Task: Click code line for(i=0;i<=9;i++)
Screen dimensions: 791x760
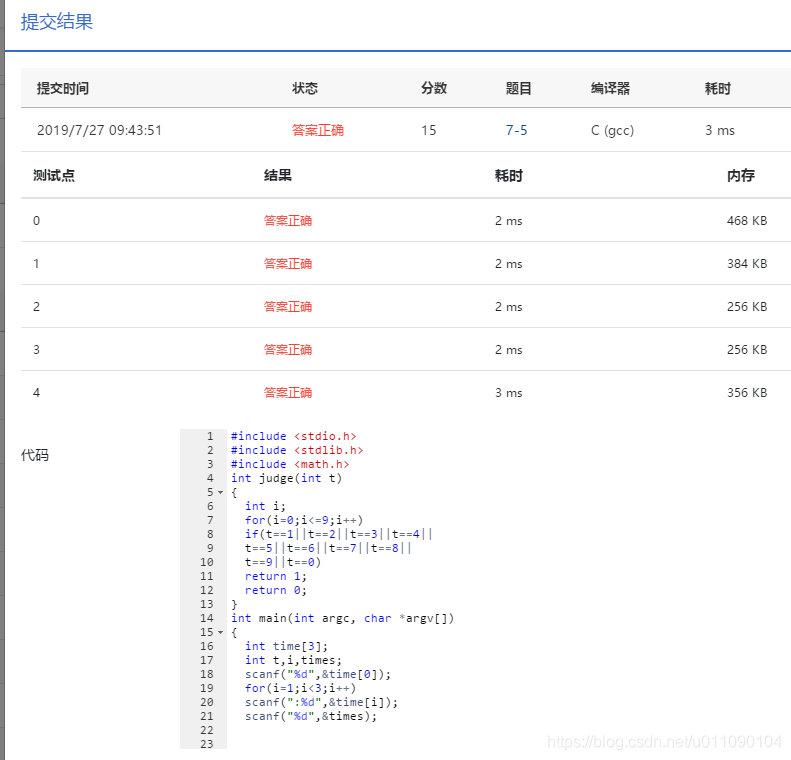Action: [304, 520]
